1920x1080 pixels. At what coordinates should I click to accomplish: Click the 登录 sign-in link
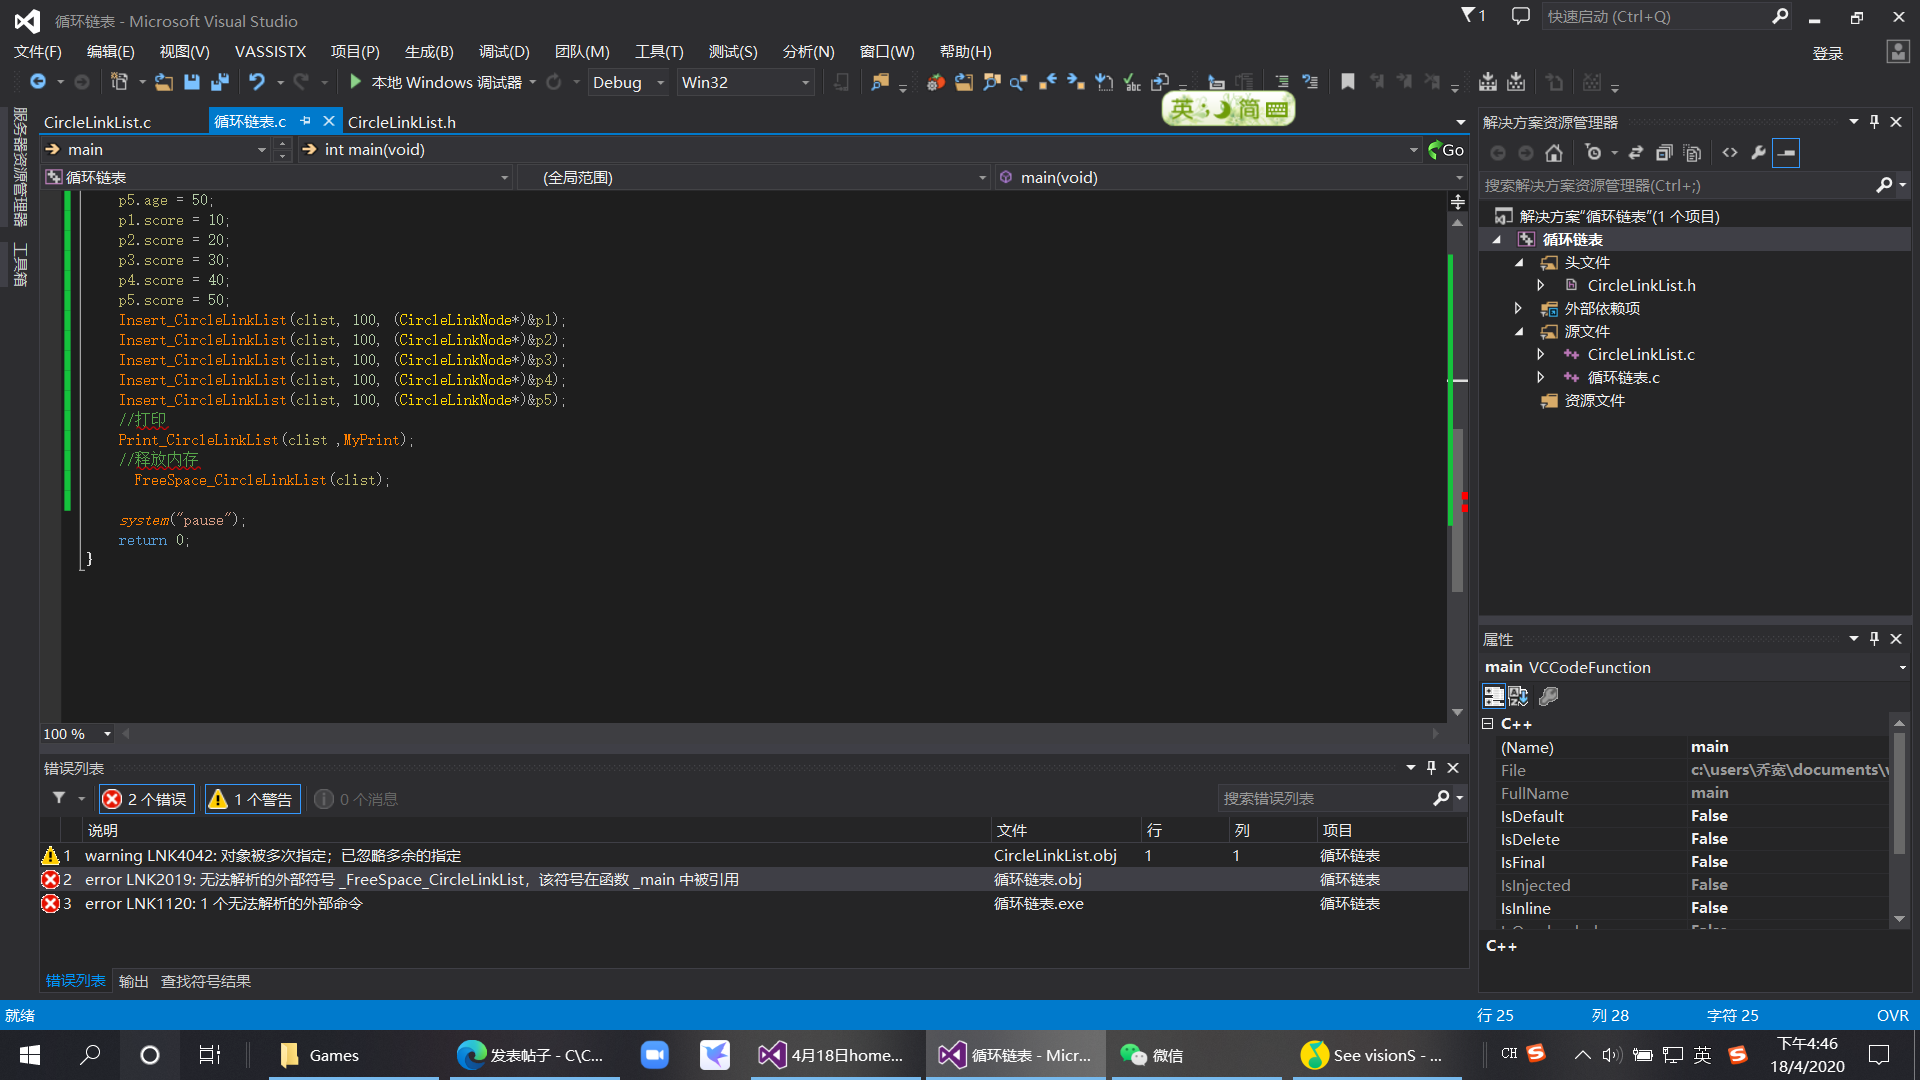click(x=1827, y=53)
